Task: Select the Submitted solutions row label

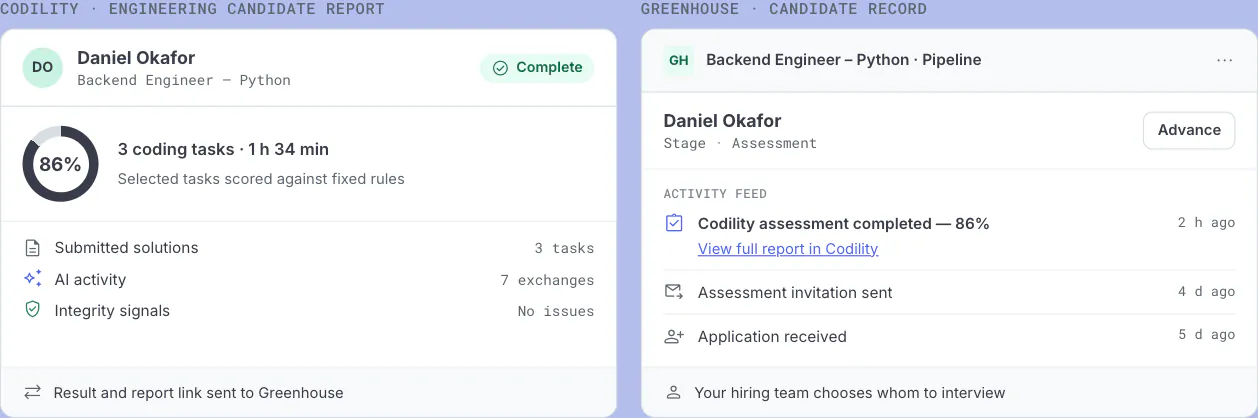Action: click(126, 248)
